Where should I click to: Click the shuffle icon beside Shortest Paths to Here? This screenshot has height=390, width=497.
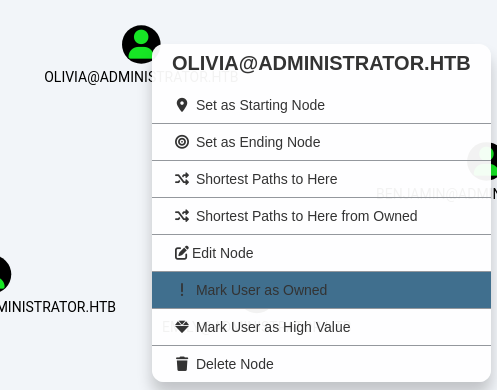(x=182, y=179)
